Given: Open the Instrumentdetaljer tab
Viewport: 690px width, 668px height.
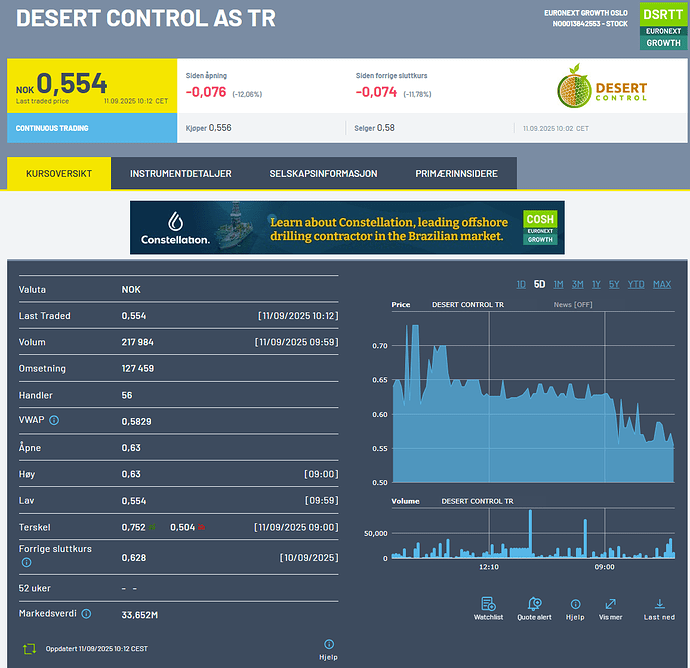Looking at the screenshot, I should (180, 173).
